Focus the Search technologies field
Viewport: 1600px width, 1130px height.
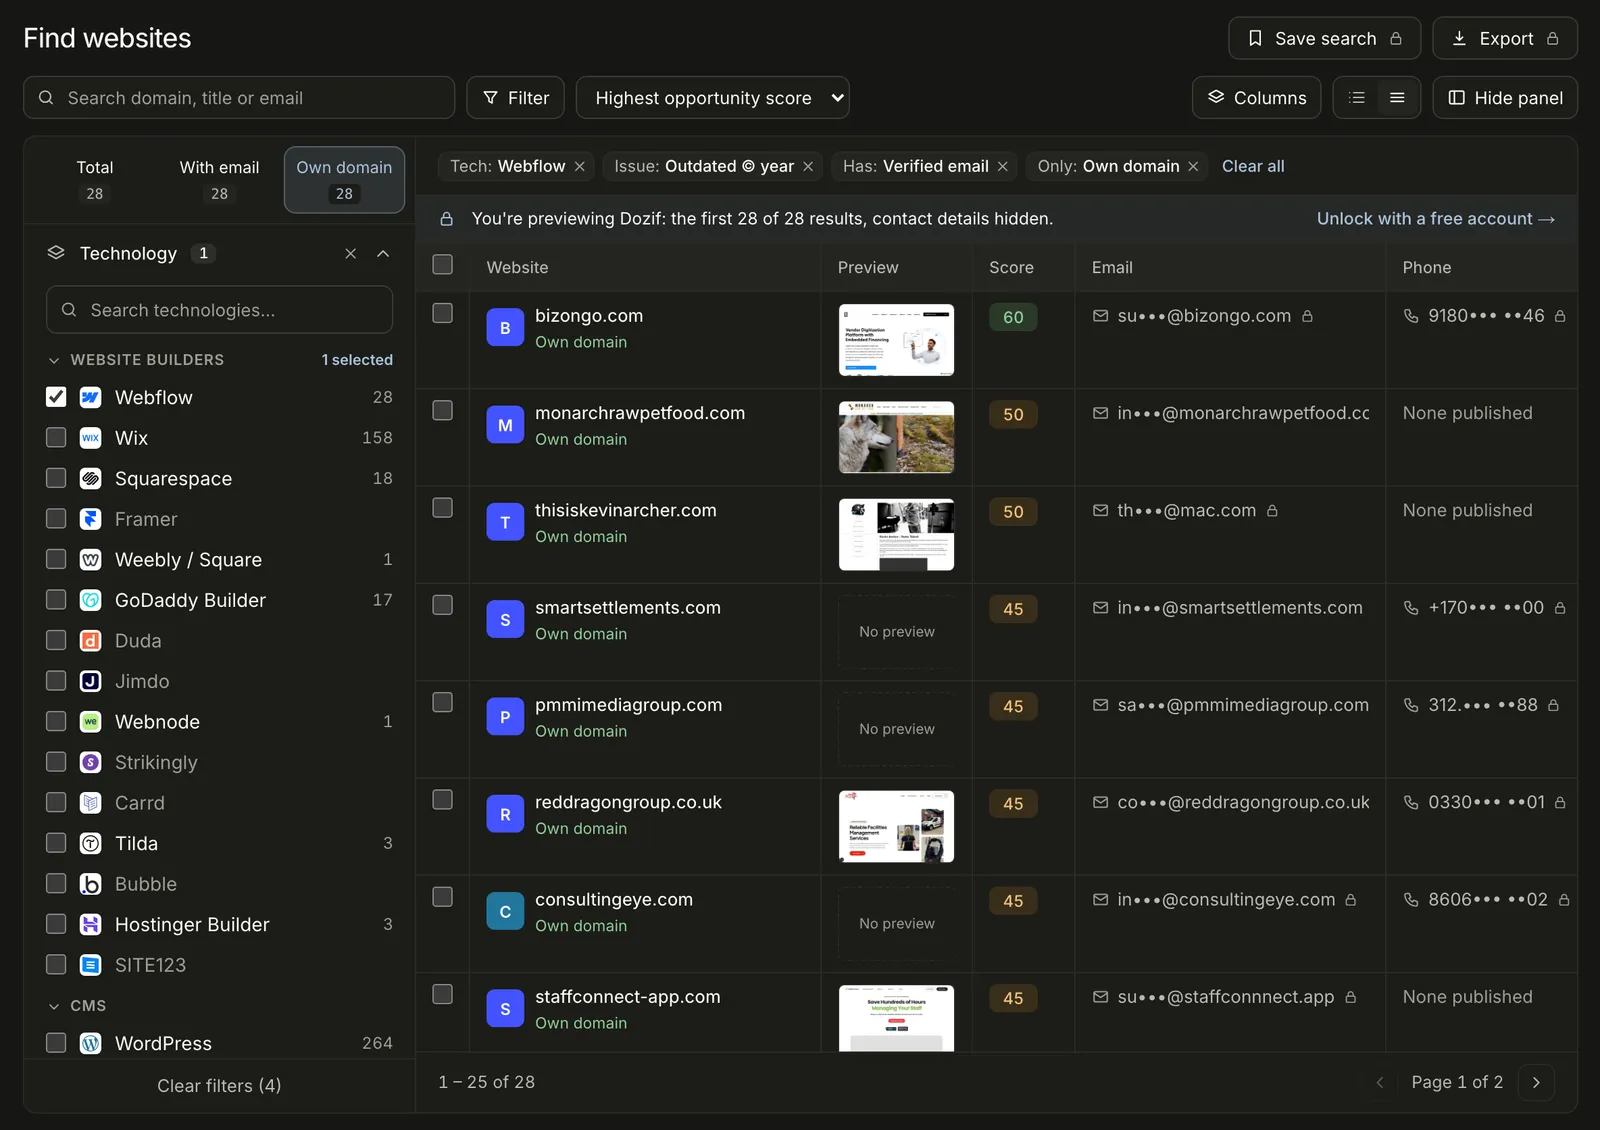coord(219,310)
